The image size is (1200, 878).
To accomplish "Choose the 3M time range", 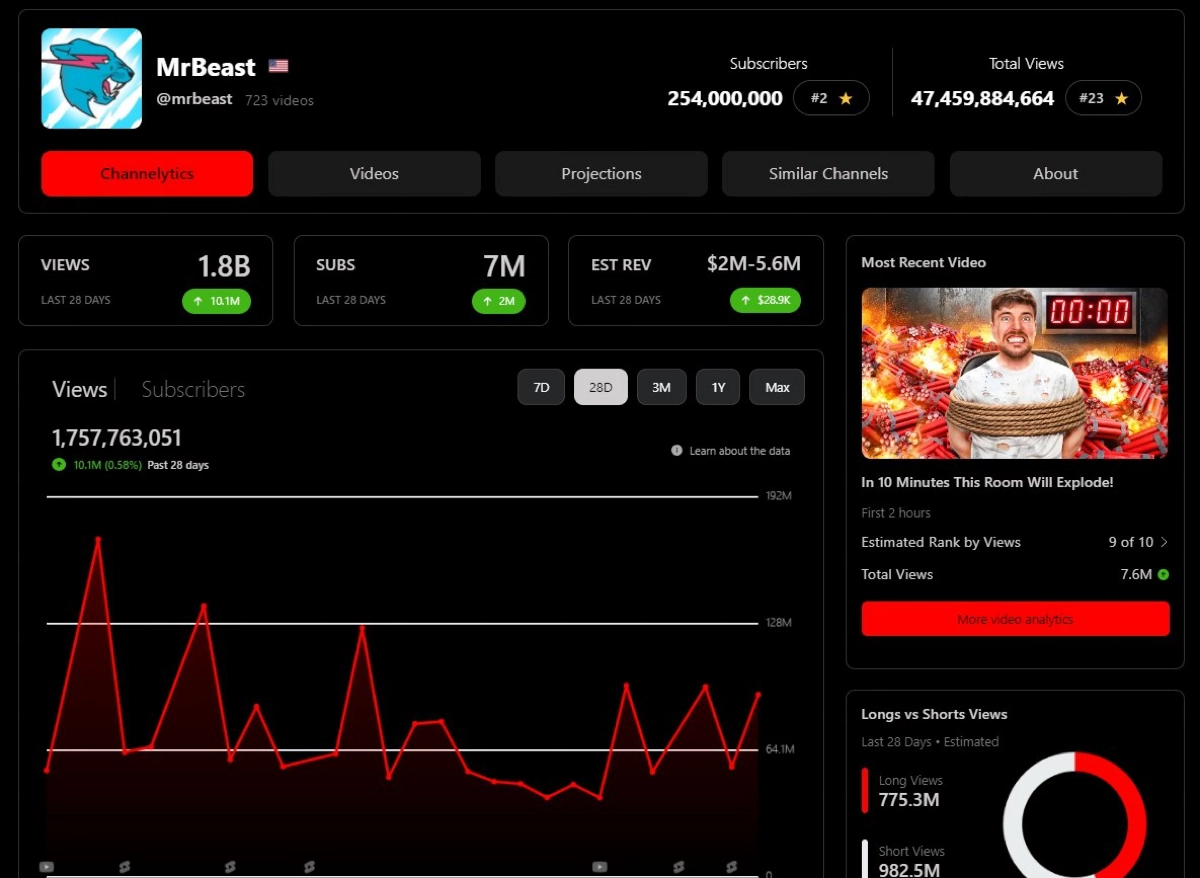I will click(661, 387).
